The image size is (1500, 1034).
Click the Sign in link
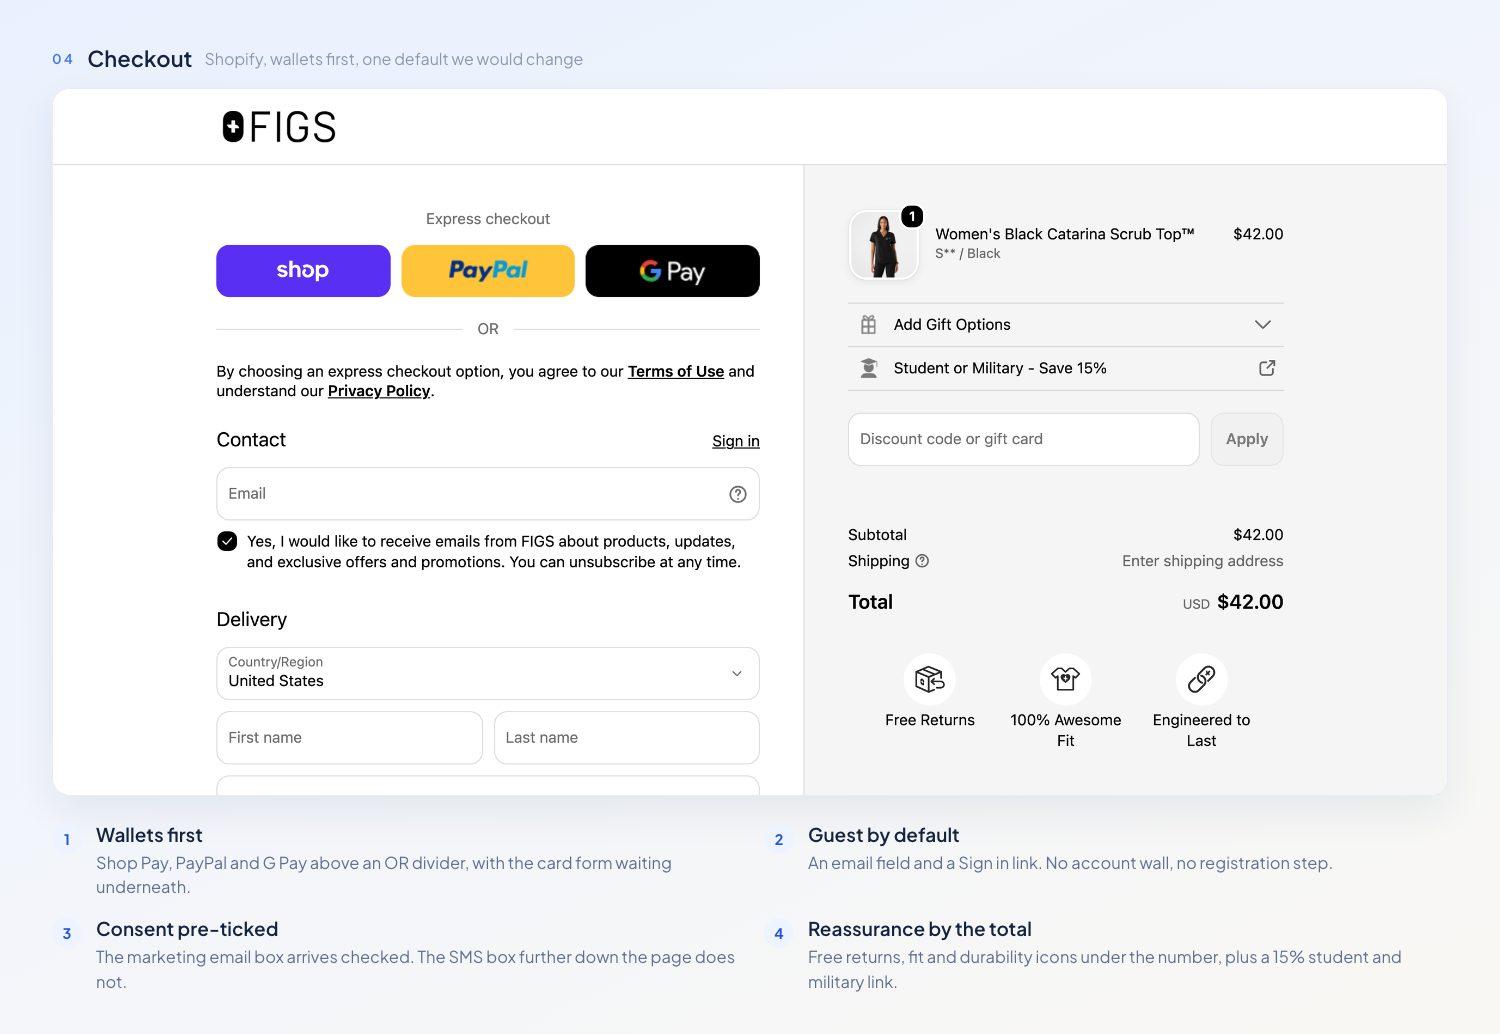pos(736,441)
